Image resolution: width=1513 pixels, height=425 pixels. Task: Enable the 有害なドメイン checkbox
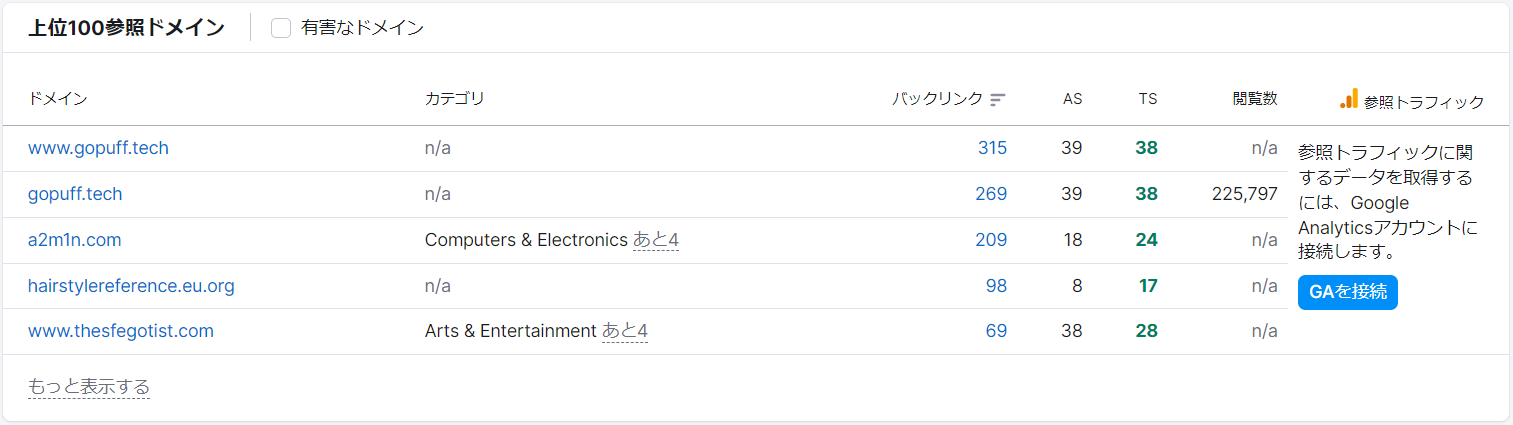(x=281, y=28)
